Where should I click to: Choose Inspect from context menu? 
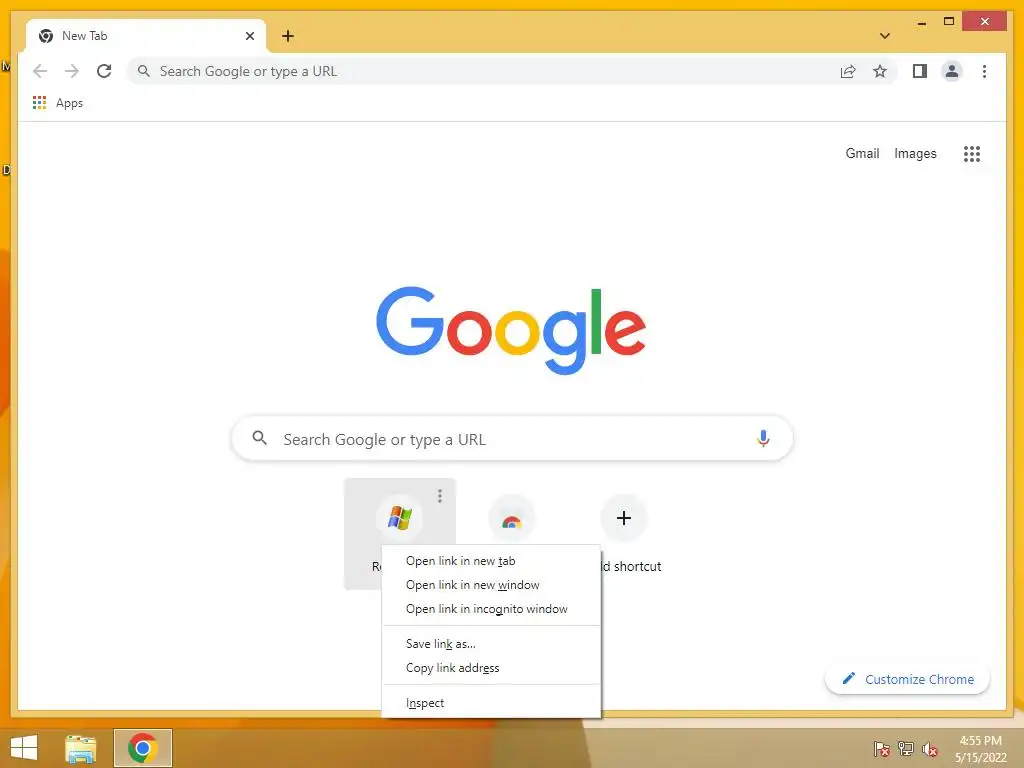pyautogui.click(x=491, y=703)
